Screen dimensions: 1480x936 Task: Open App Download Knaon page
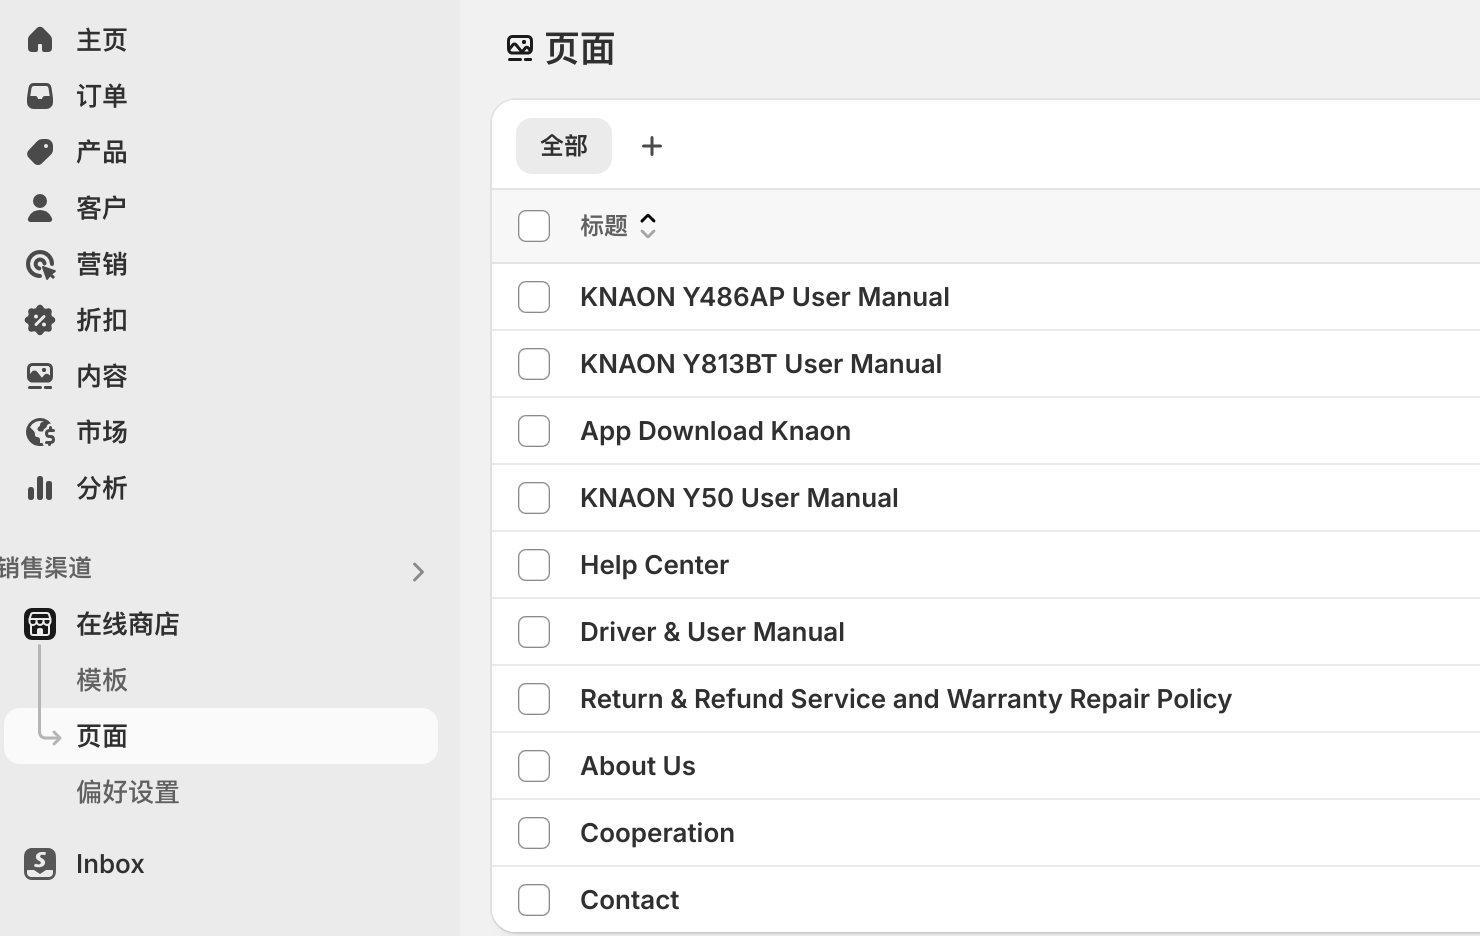(x=716, y=431)
